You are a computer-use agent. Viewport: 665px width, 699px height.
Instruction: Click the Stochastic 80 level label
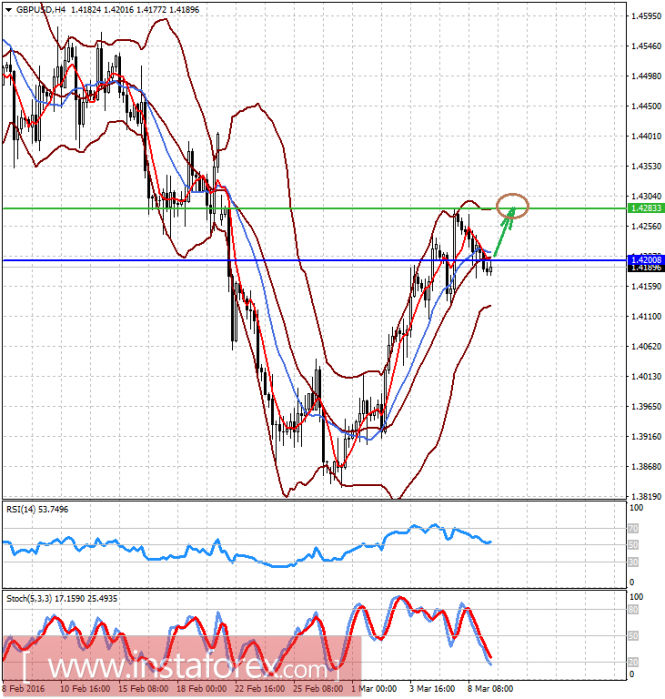pos(633,610)
